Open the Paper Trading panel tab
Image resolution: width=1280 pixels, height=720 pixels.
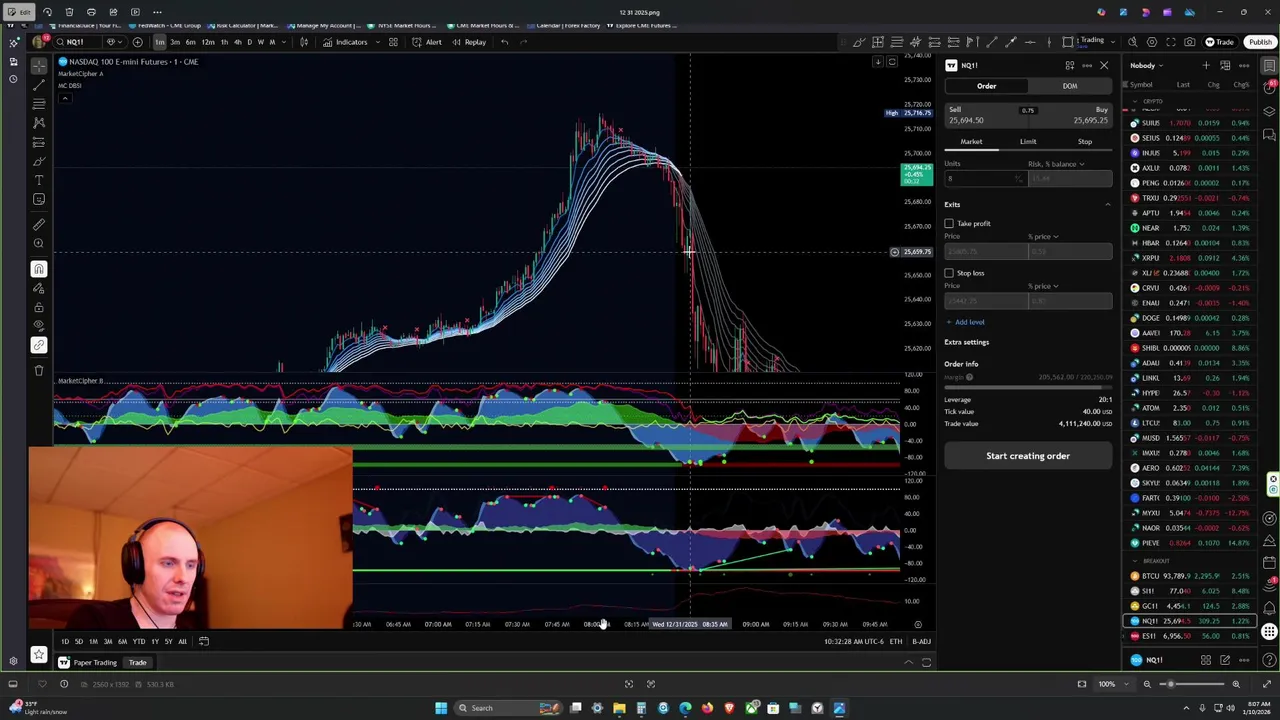click(x=88, y=662)
